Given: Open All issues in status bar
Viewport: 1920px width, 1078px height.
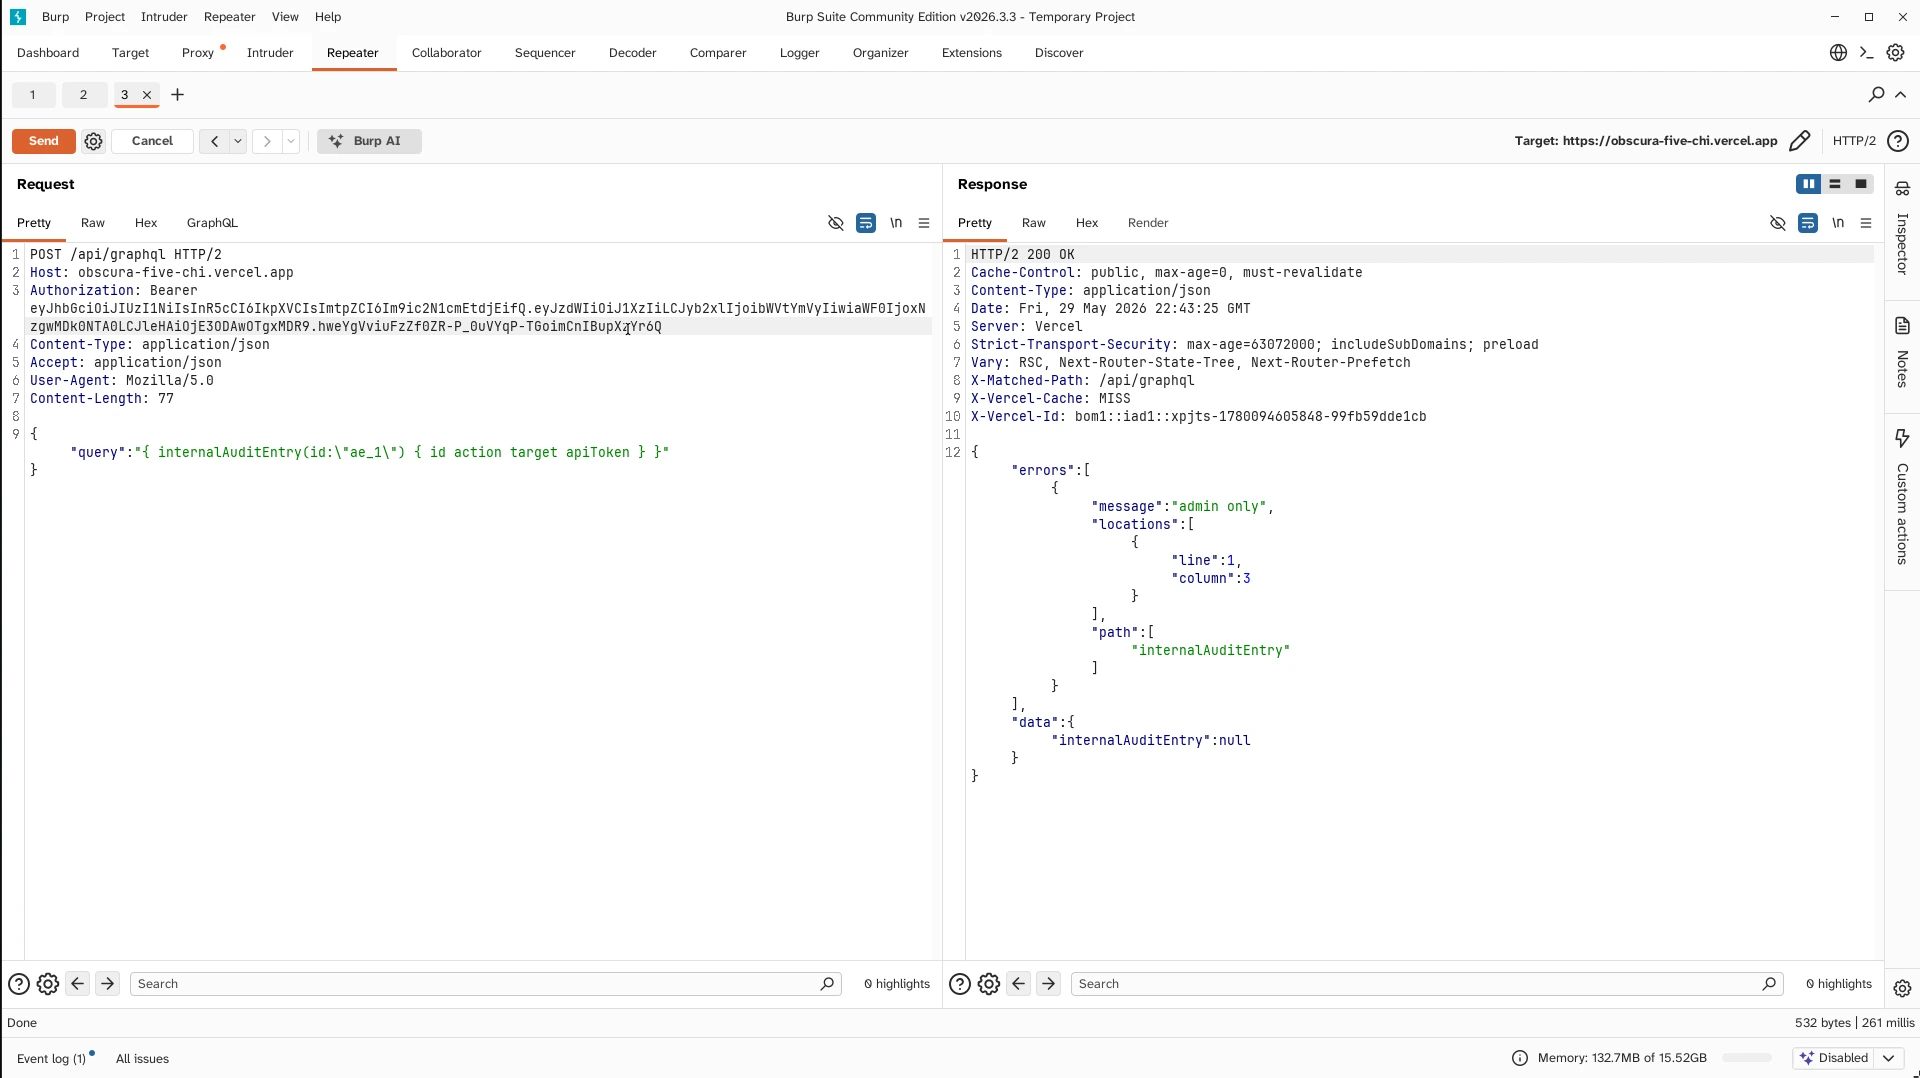Looking at the screenshot, I should [142, 1058].
